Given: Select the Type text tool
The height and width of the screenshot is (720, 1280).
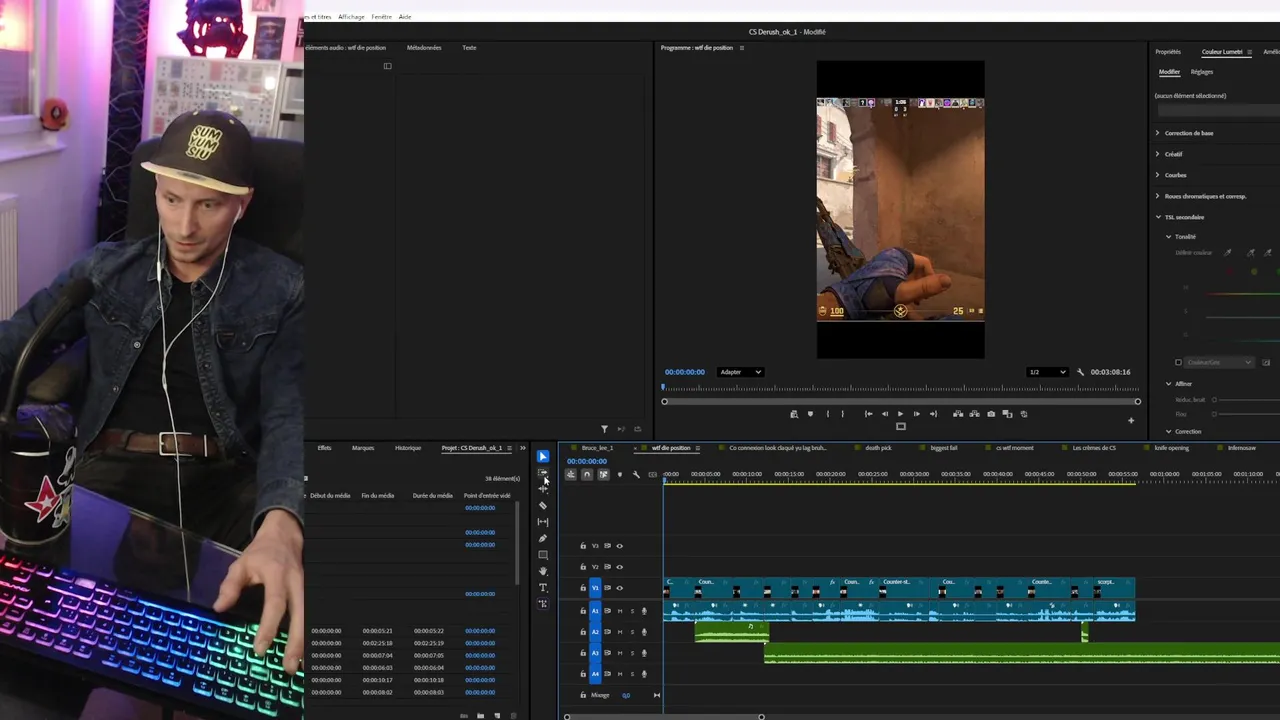Looking at the screenshot, I should point(543,587).
